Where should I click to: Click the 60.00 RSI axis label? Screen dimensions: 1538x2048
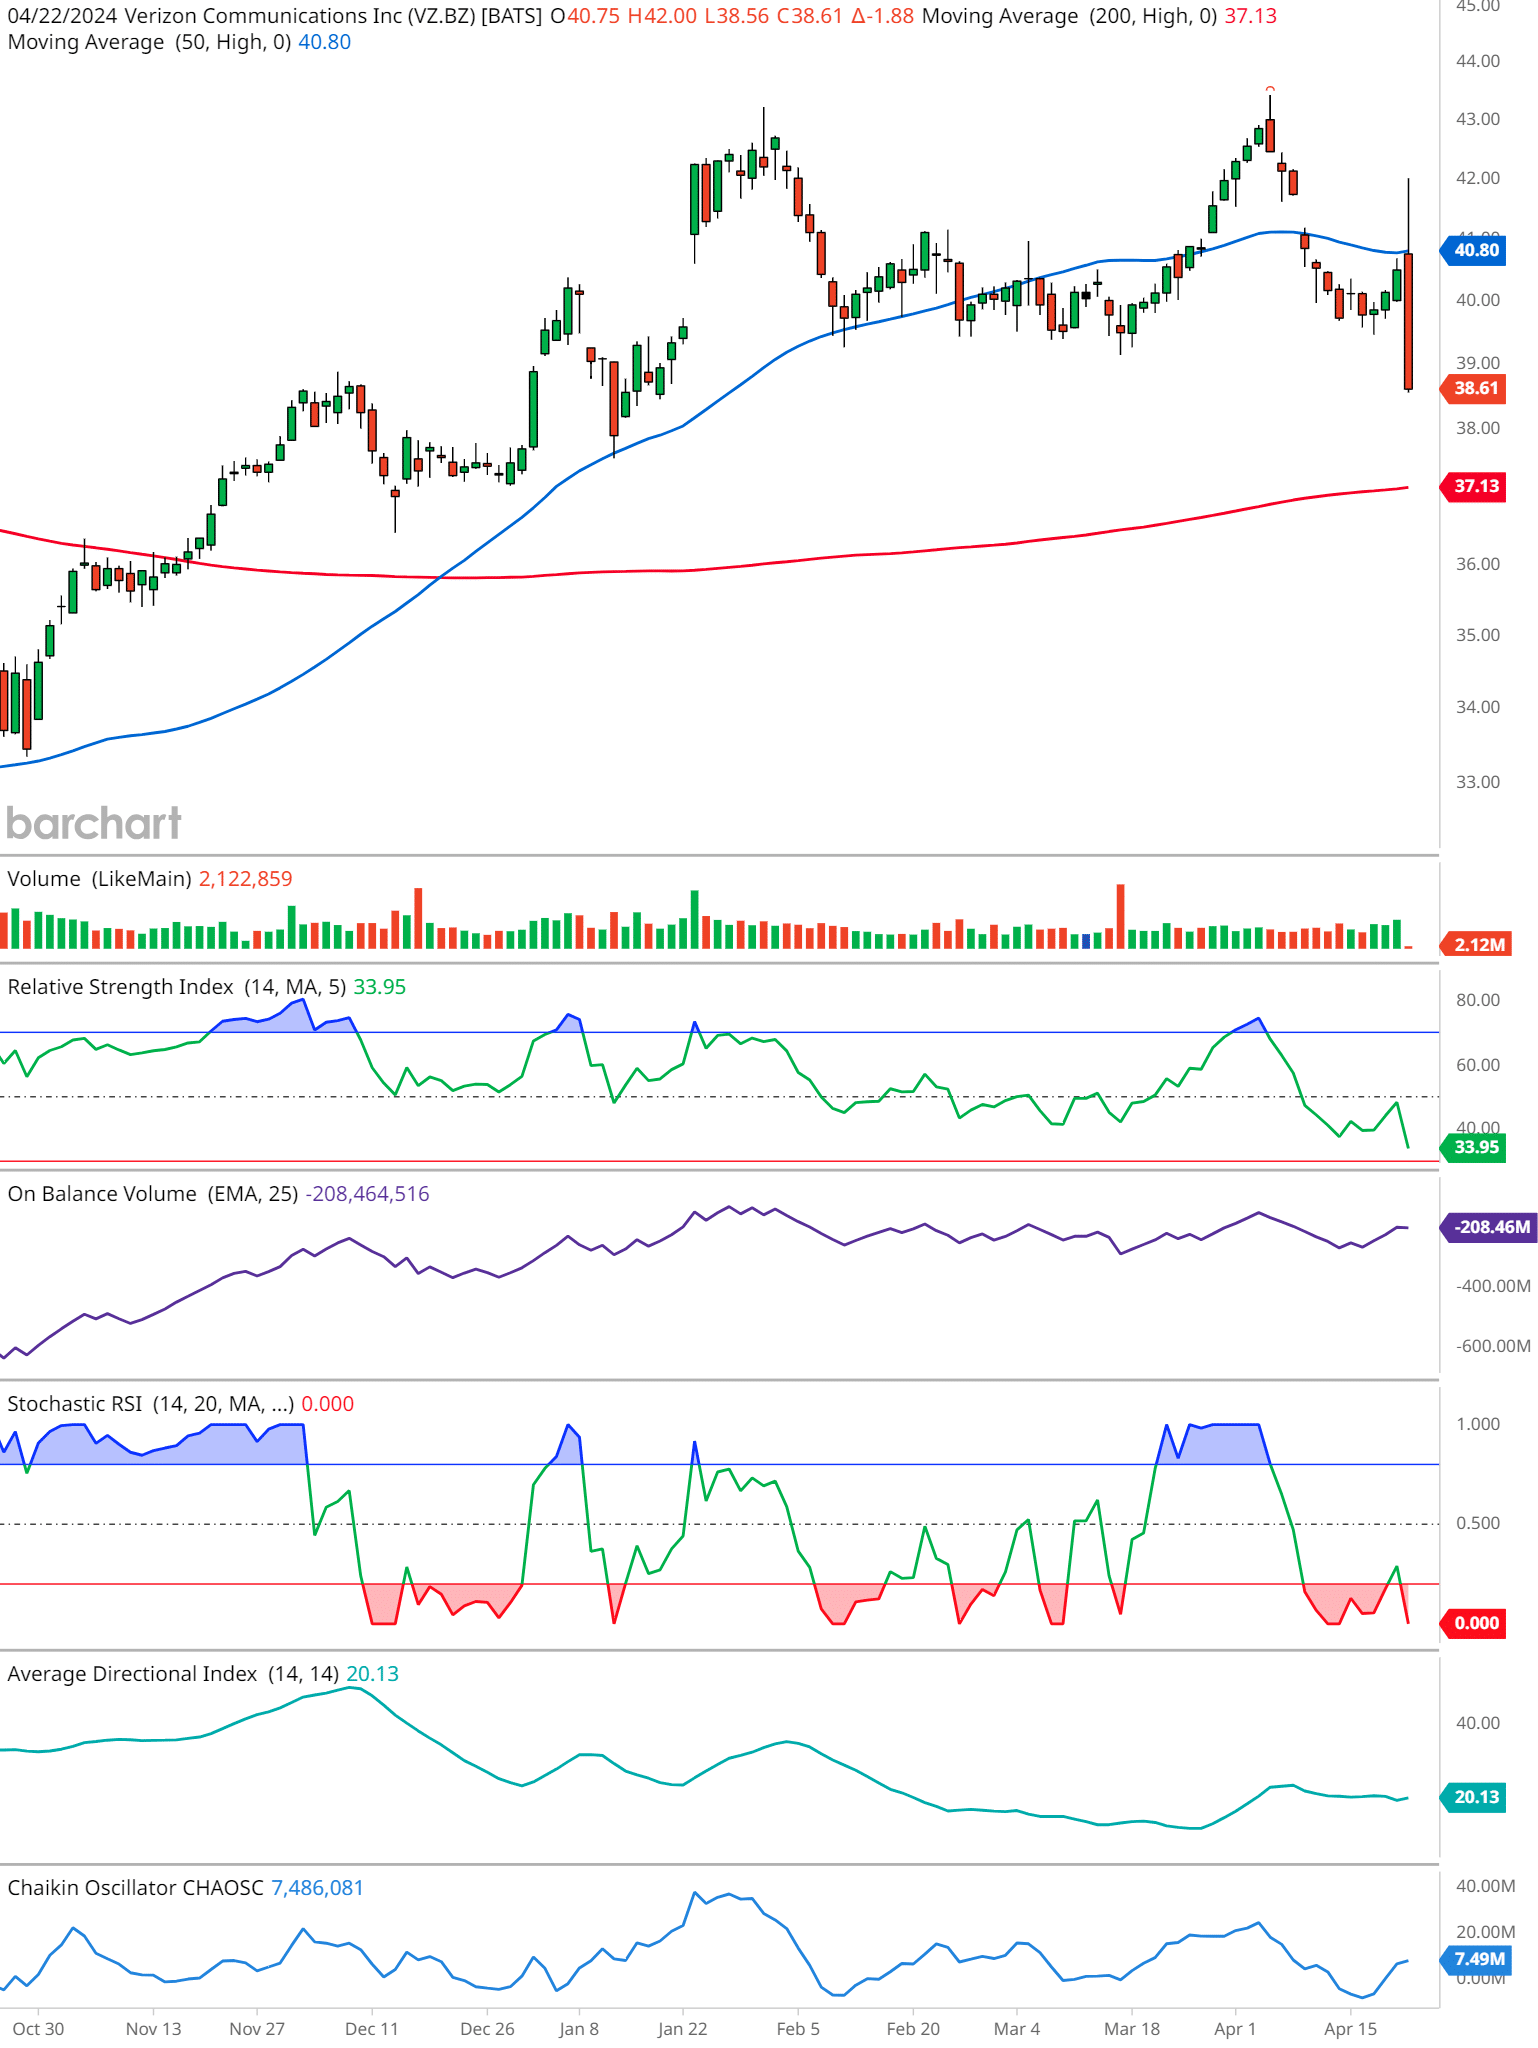click(1478, 1065)
